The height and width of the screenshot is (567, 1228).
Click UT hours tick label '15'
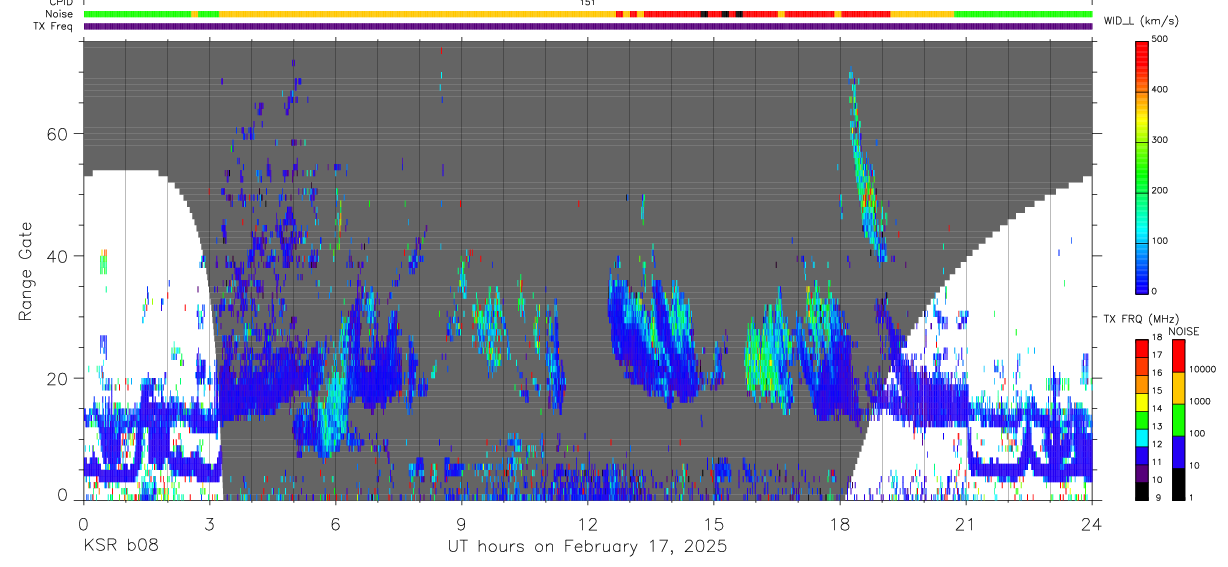pos(714,524)
